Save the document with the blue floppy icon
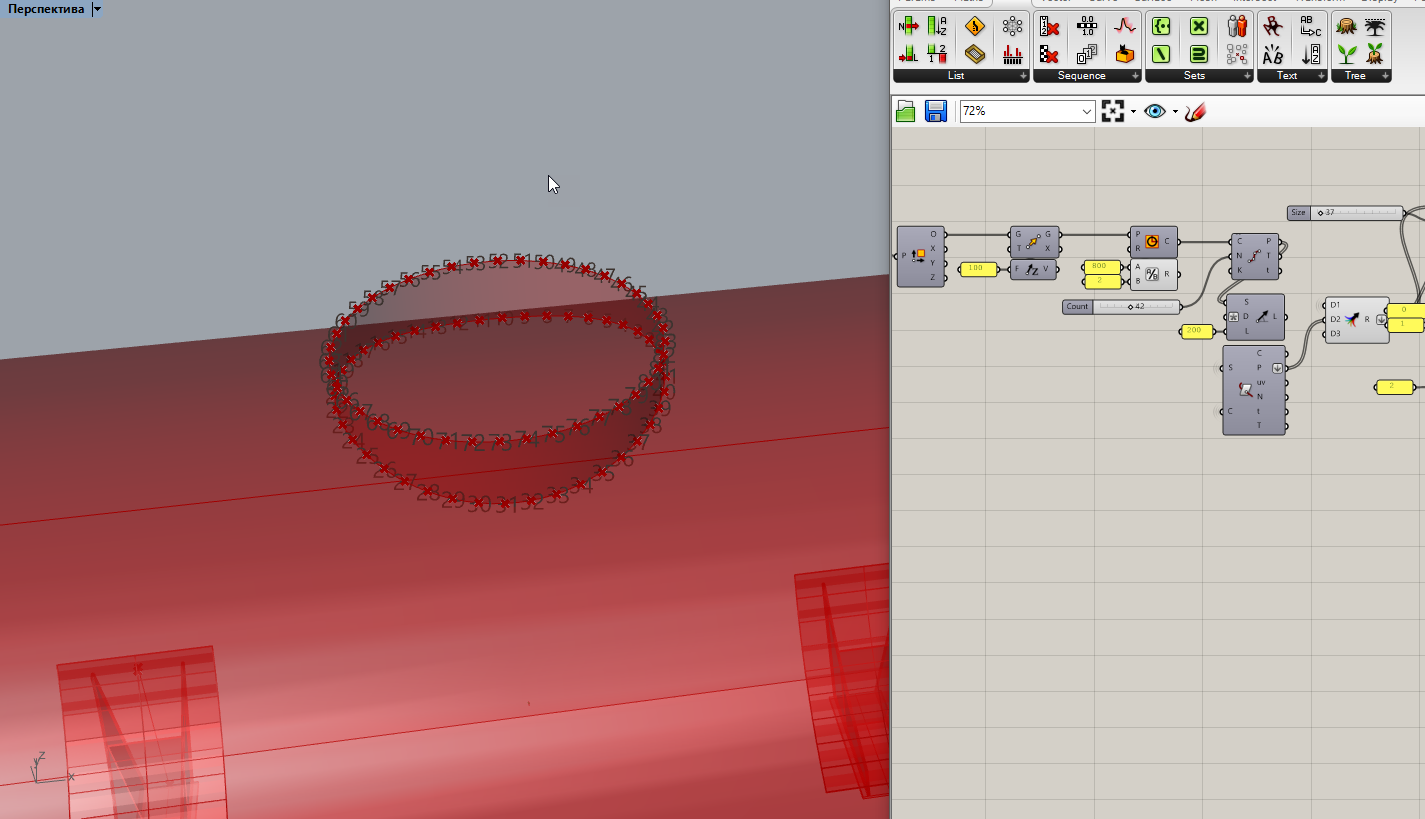This screenshot has width=1425, height=819. [936, 111]
